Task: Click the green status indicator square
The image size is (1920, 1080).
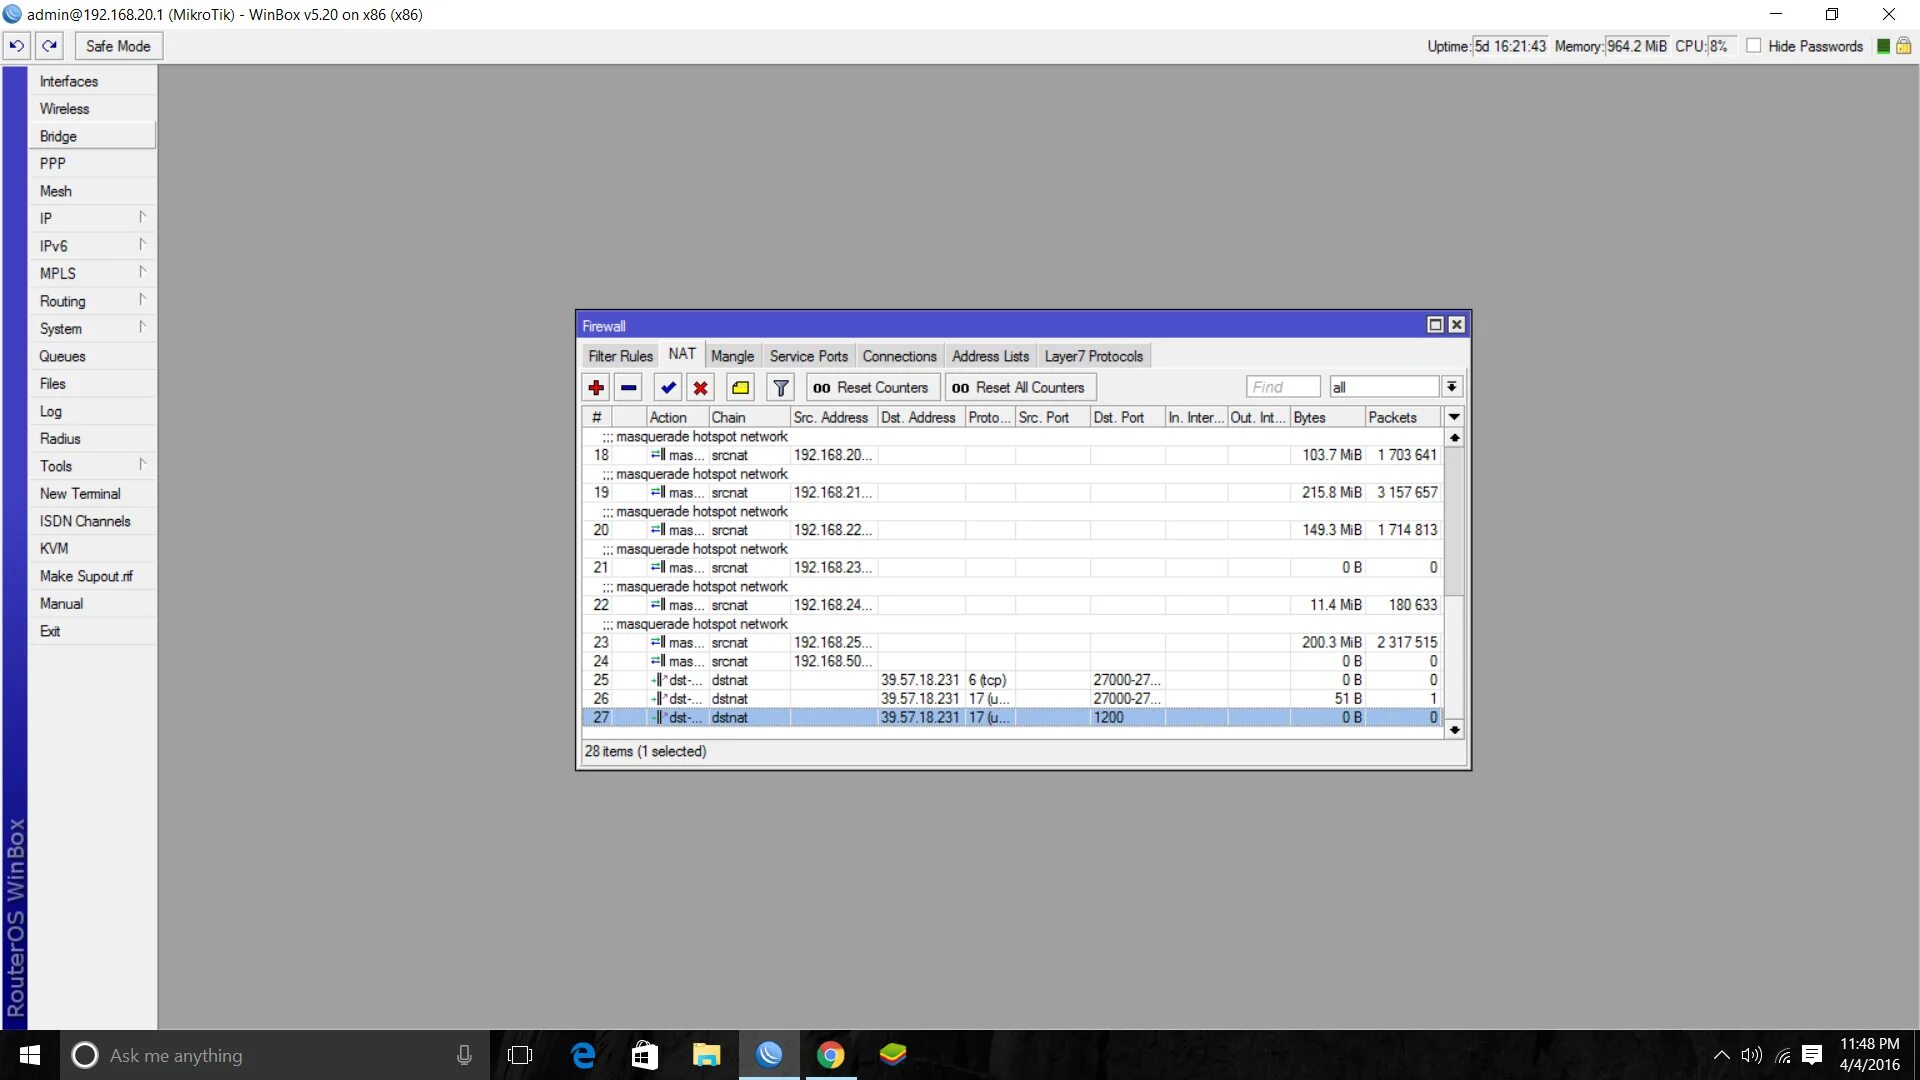Action: pyautogui.click(x=1883, y=46)
